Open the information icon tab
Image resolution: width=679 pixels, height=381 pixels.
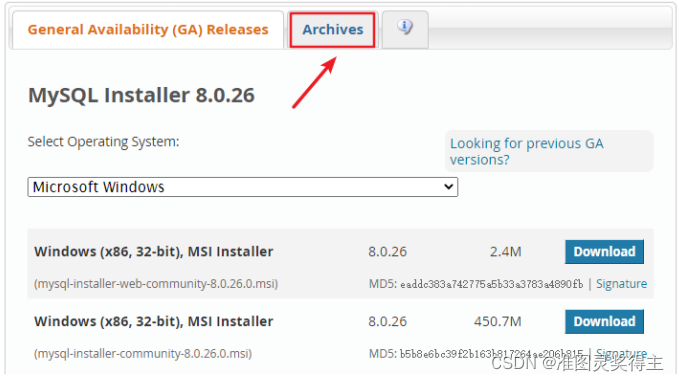click(405, 29)
